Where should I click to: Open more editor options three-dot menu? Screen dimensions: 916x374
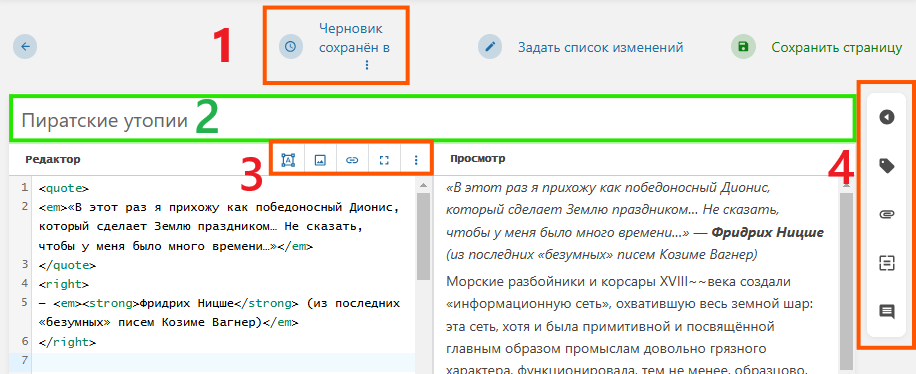(416, 160)
